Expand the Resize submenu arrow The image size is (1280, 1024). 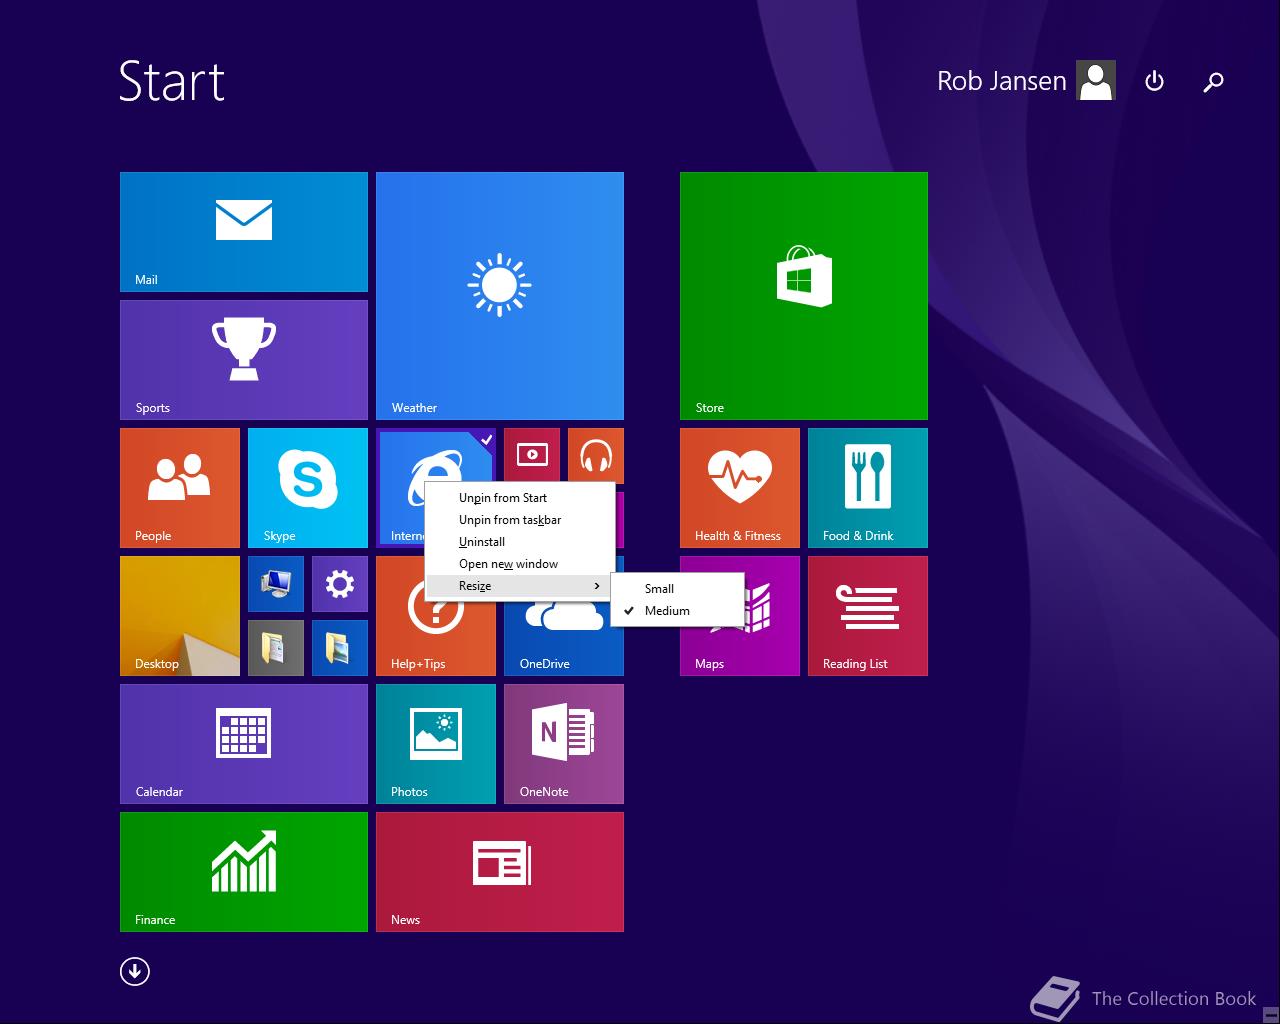coord(597,586)
